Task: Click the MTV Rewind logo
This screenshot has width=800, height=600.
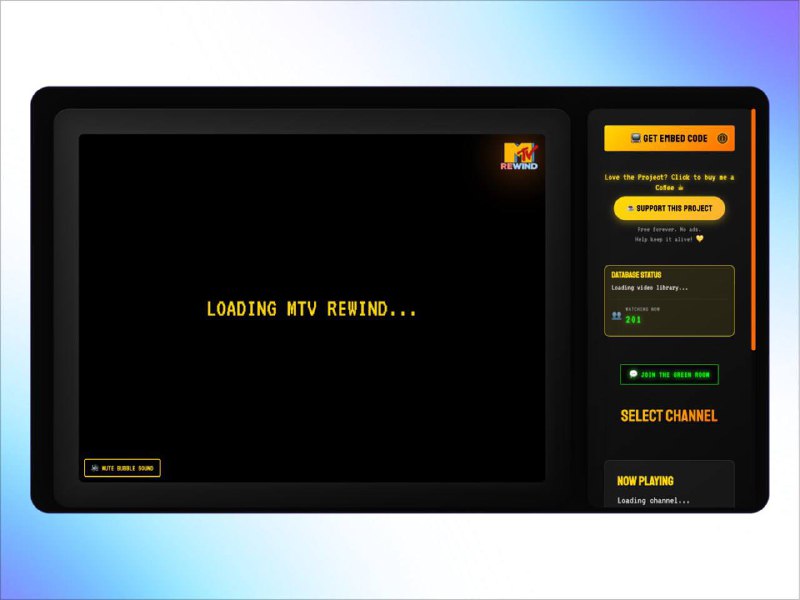Action: point(519,156)
